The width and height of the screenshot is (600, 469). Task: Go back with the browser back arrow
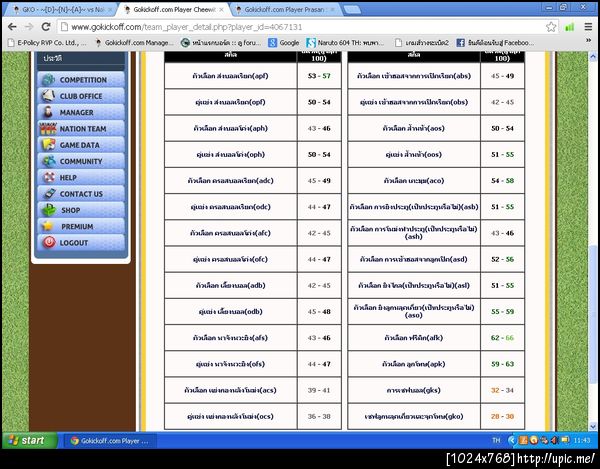pyautogui.click(x=12, y=27)
